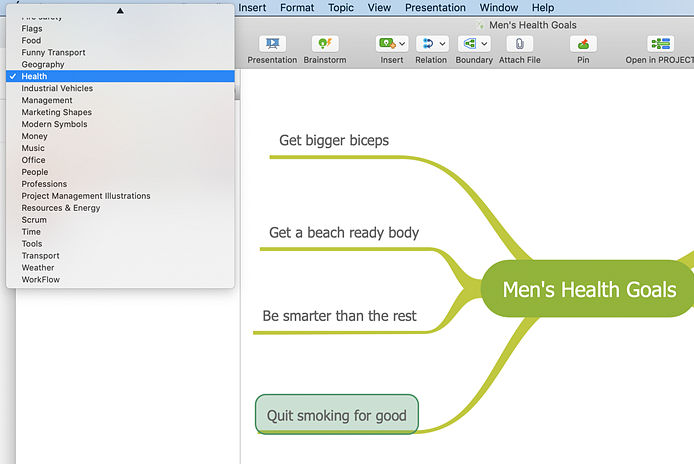
Task: Pick Professions from the list
Action: 120,184
